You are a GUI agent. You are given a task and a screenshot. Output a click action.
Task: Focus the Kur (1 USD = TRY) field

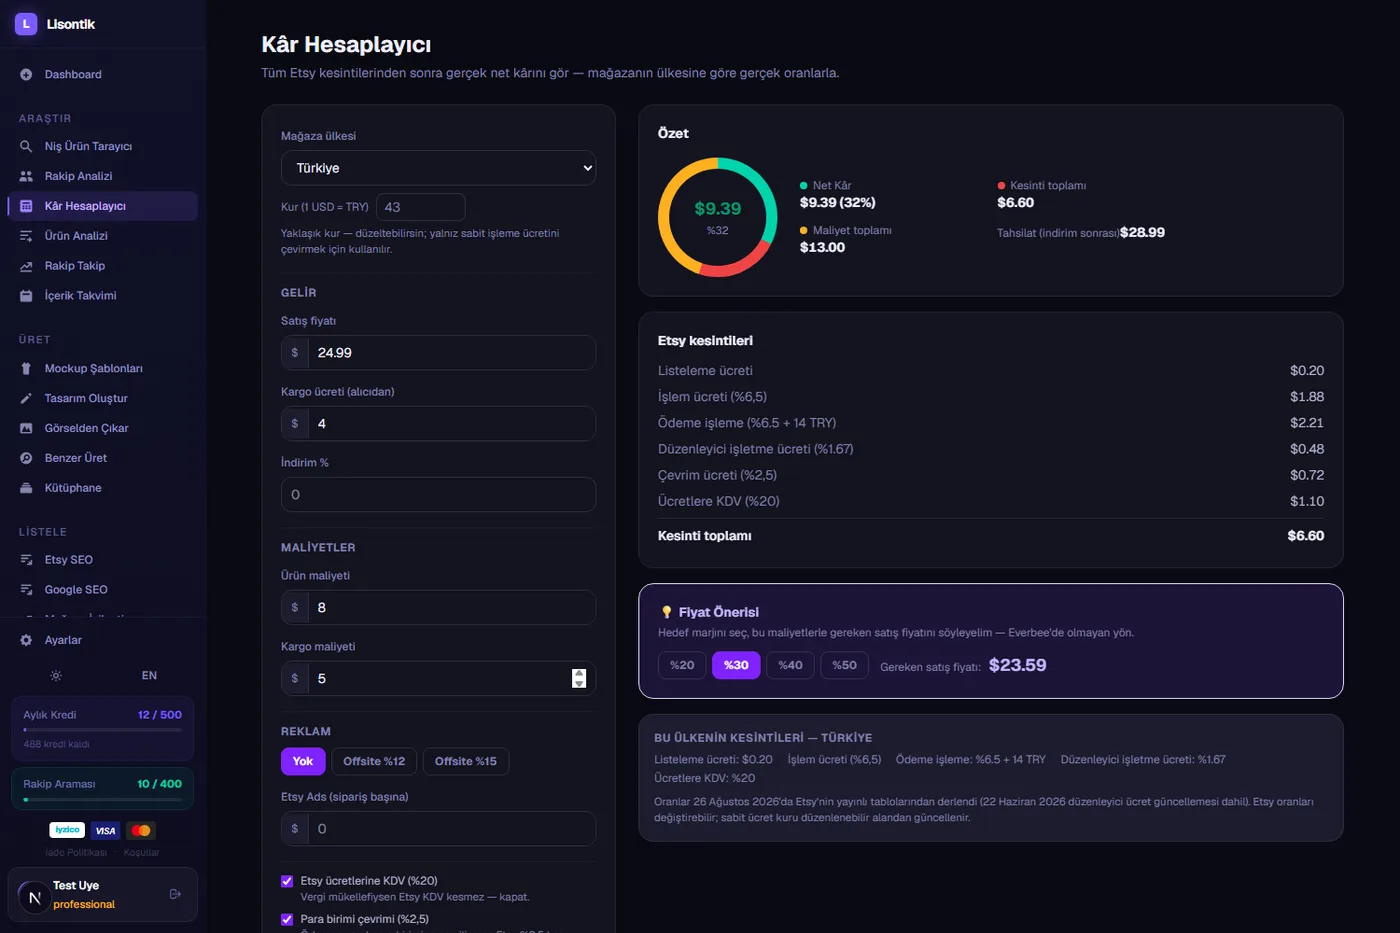tap(420, 207)
